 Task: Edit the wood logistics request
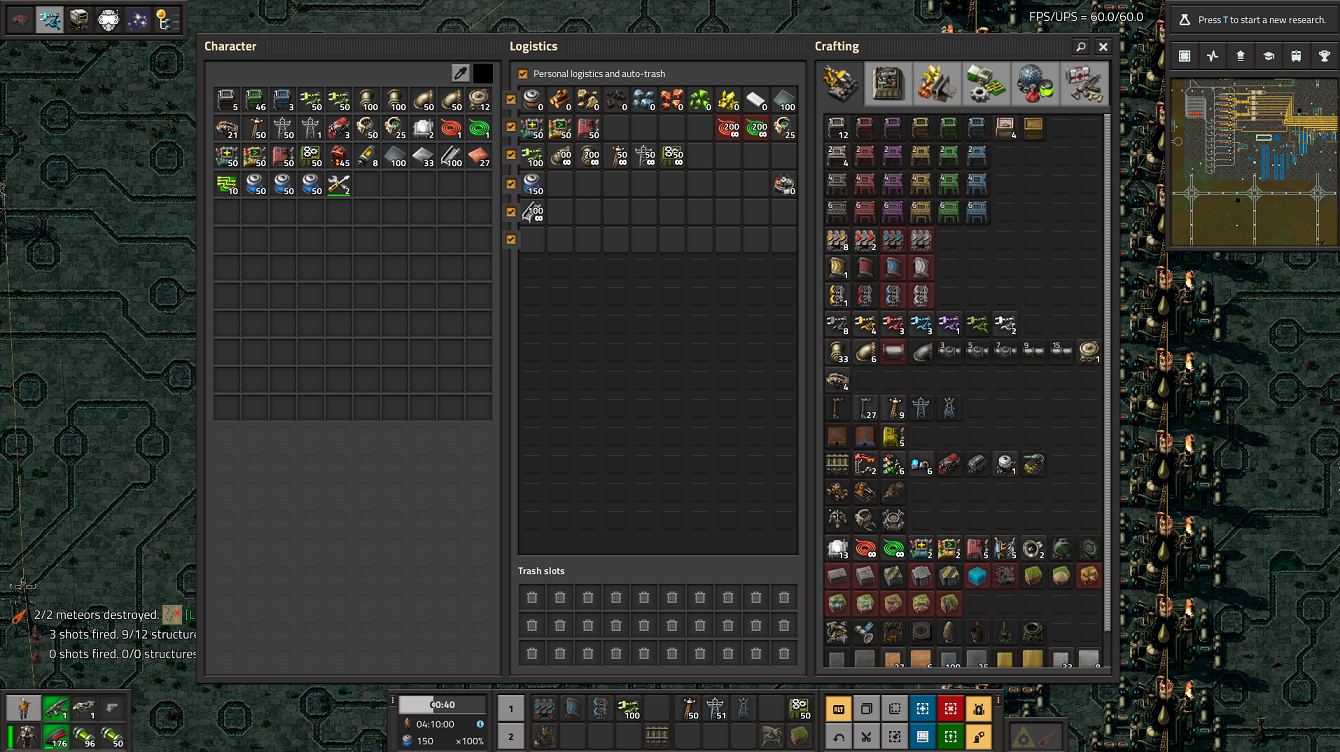tap(560, 100)
